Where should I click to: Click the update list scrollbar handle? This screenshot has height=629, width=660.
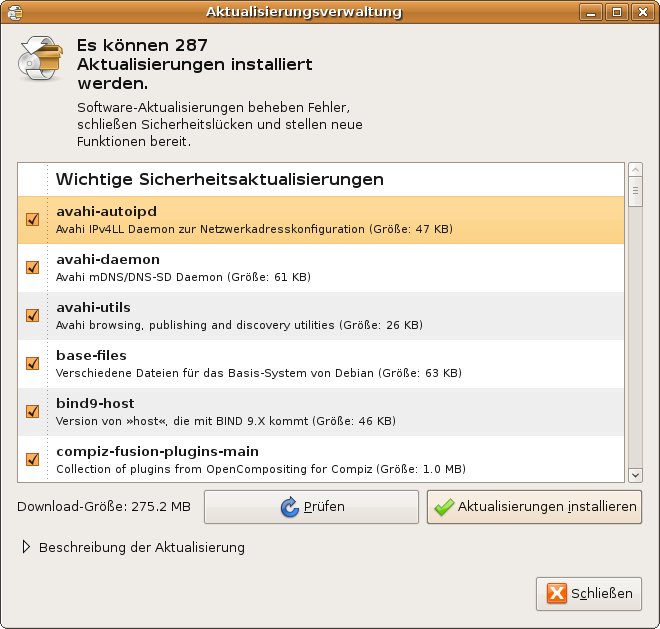(634, 190)
